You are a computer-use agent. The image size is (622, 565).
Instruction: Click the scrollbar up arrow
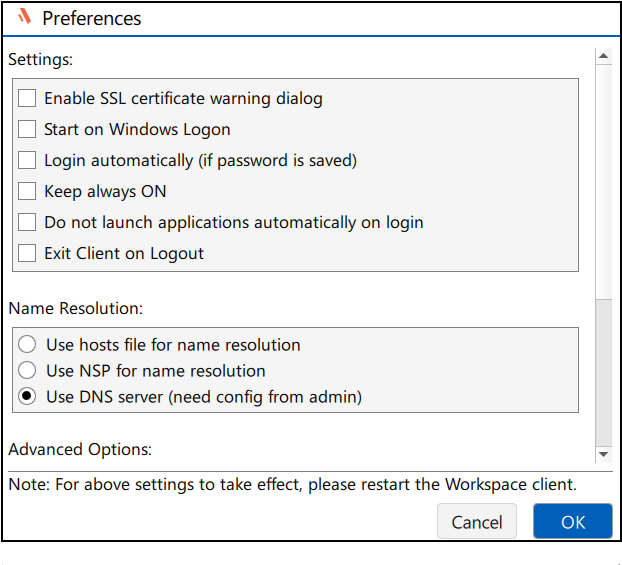603,56
